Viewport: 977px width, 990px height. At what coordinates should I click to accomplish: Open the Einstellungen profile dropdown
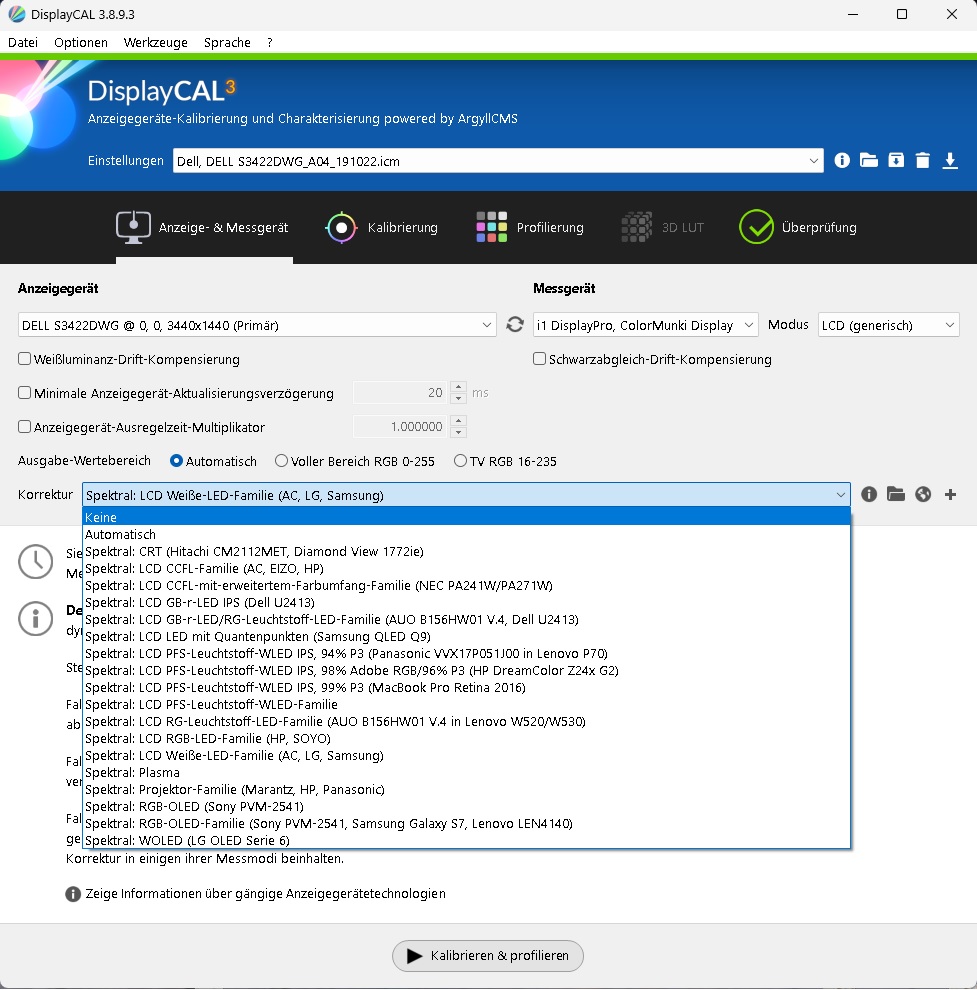pyautogui.click(x=498, y=161)
